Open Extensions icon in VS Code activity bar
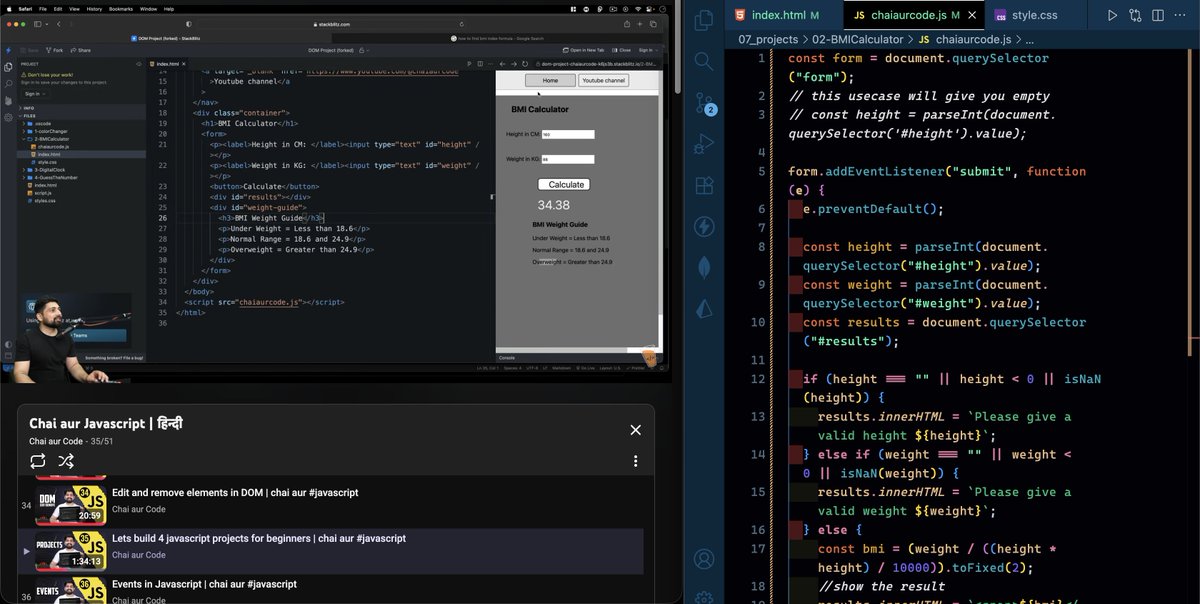Screen dimensions: 1200x604 [704, 187]
